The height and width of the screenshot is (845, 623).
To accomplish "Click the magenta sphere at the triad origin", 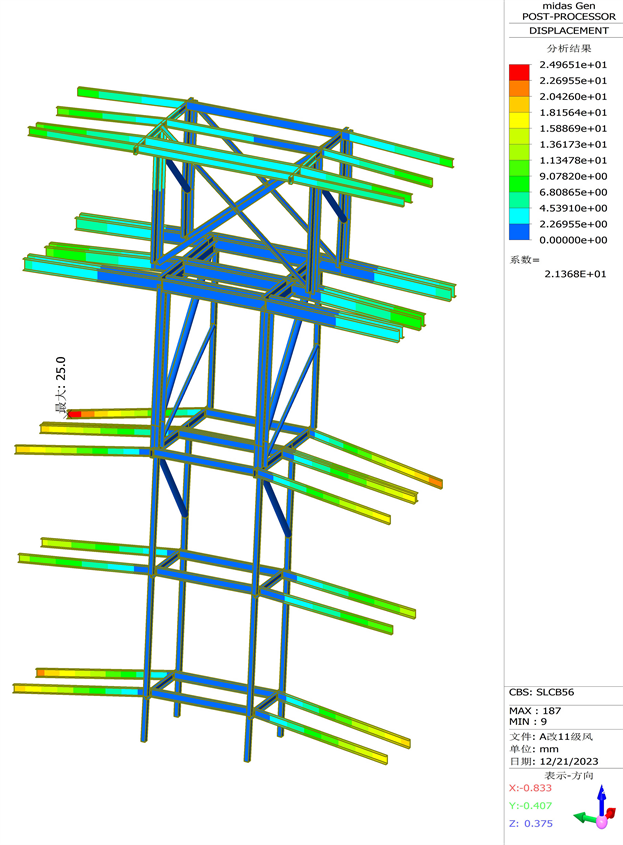I will (602, 822).
